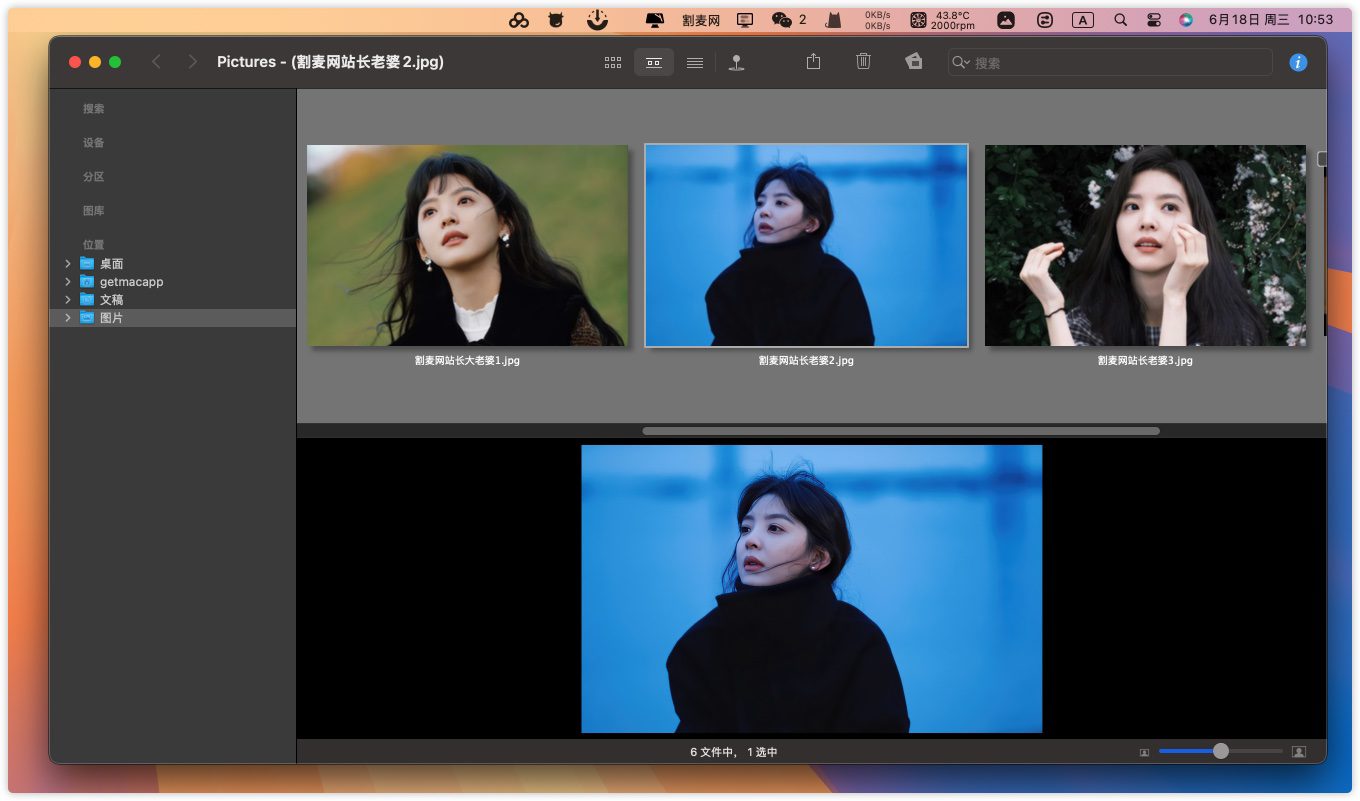Share the selected photo

[813, 62]
